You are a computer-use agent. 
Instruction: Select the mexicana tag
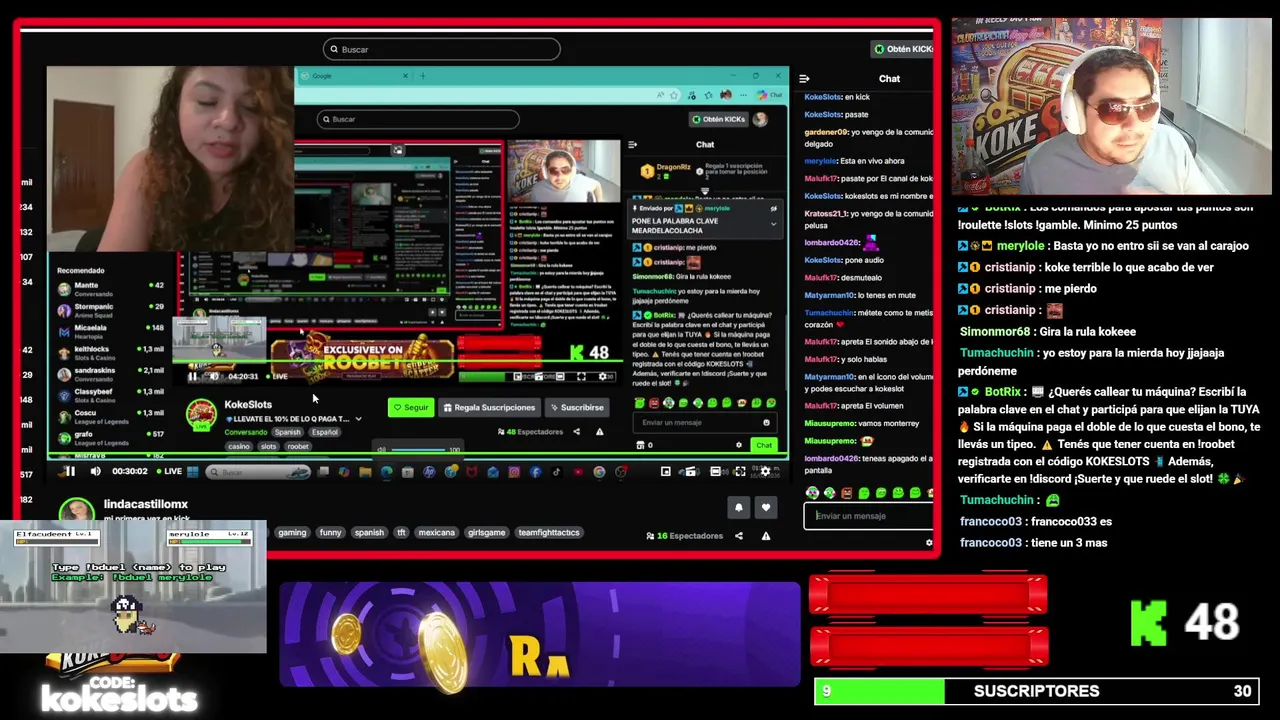click(436, 533)
